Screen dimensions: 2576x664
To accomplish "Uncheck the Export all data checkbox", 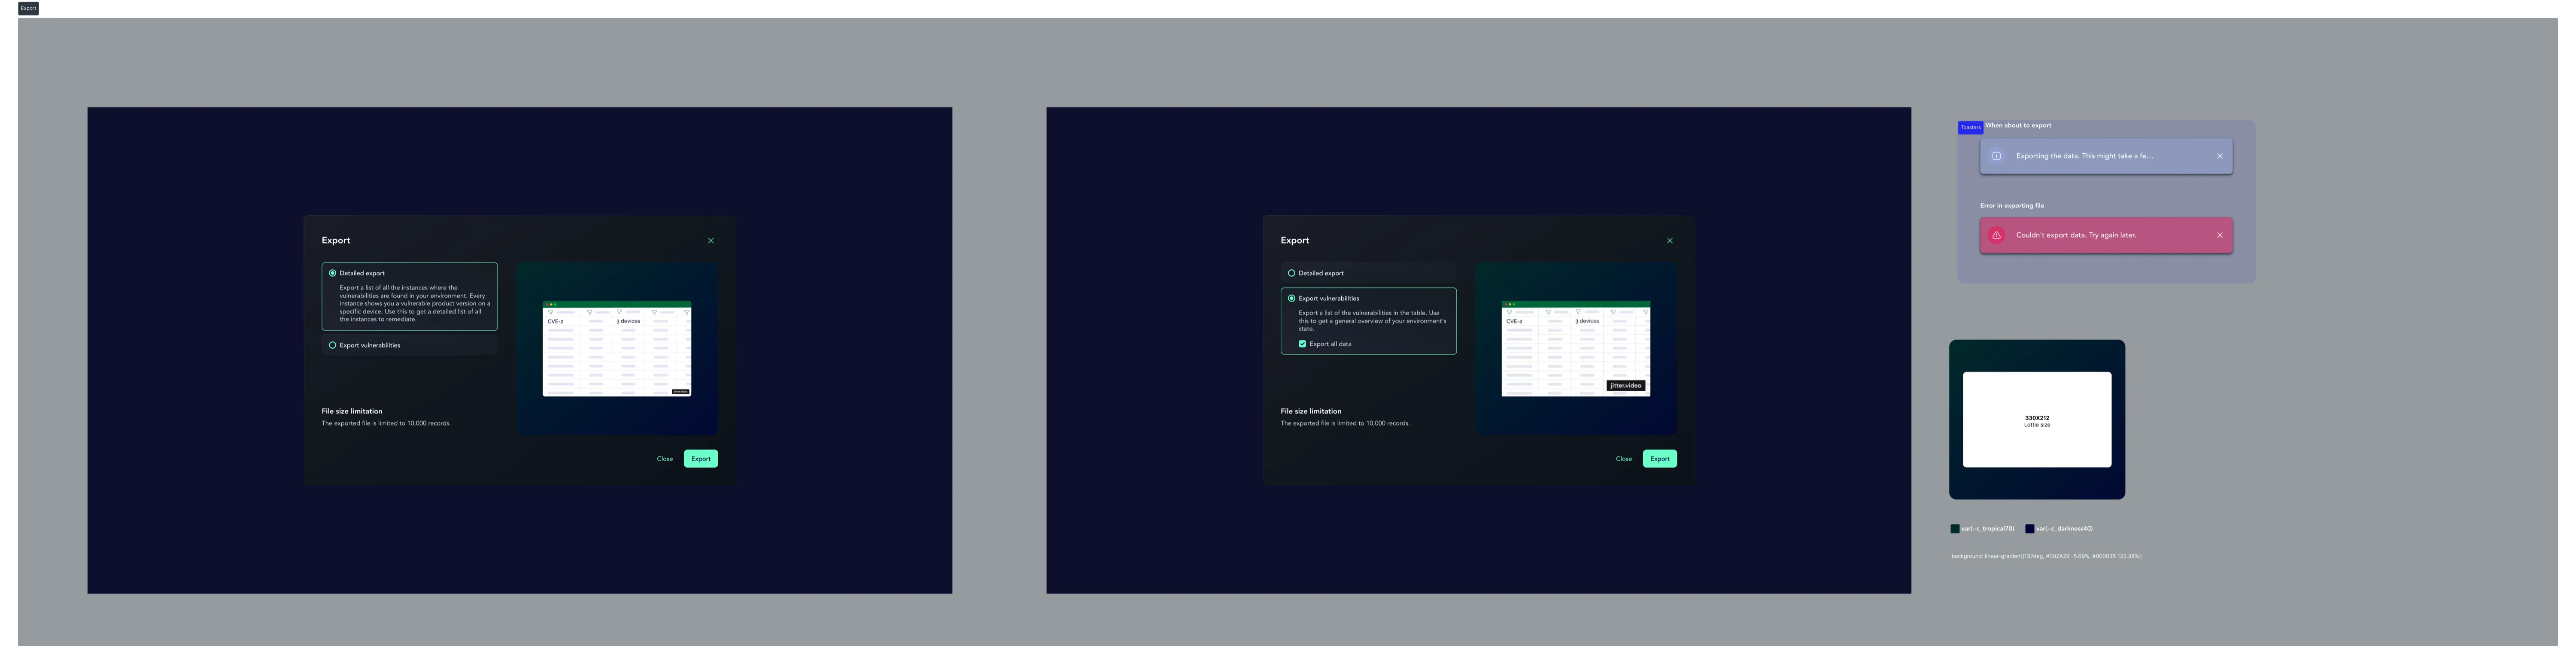I will coord(1302,344).
